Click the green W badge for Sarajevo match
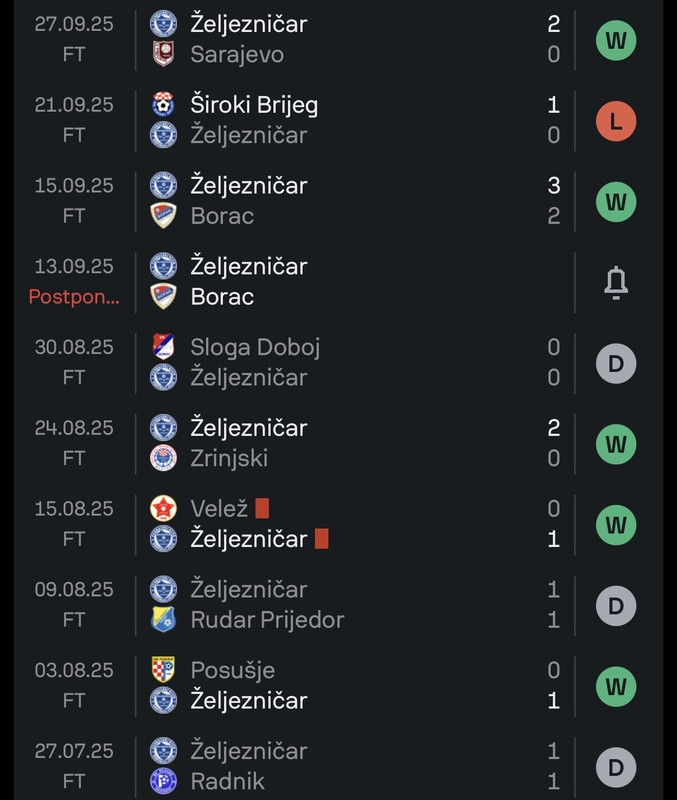Screen dimensions: 677x800 pos(616,40)
